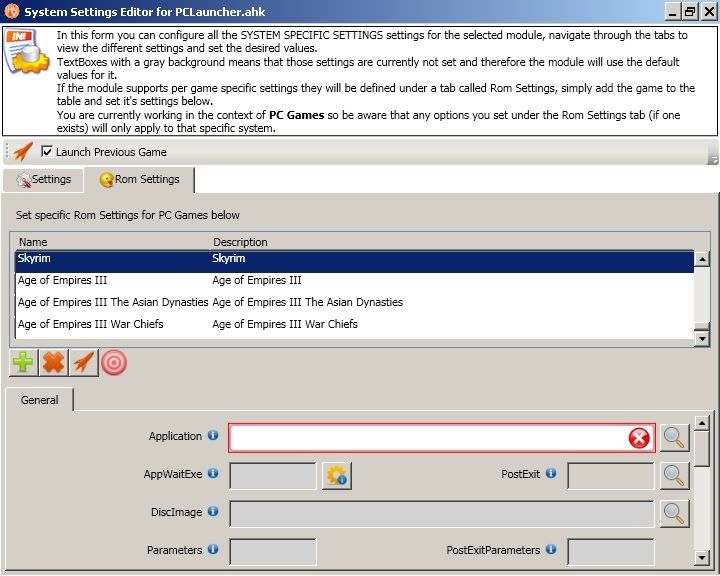Click the Name column header
This screenshot has width=720, height=576.
click(x=33, y=242)
